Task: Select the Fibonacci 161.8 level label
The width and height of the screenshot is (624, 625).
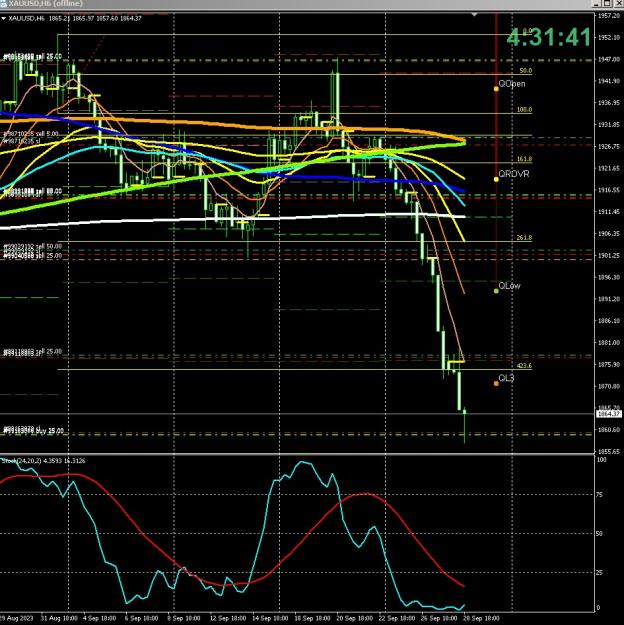Action: (524, 159)
